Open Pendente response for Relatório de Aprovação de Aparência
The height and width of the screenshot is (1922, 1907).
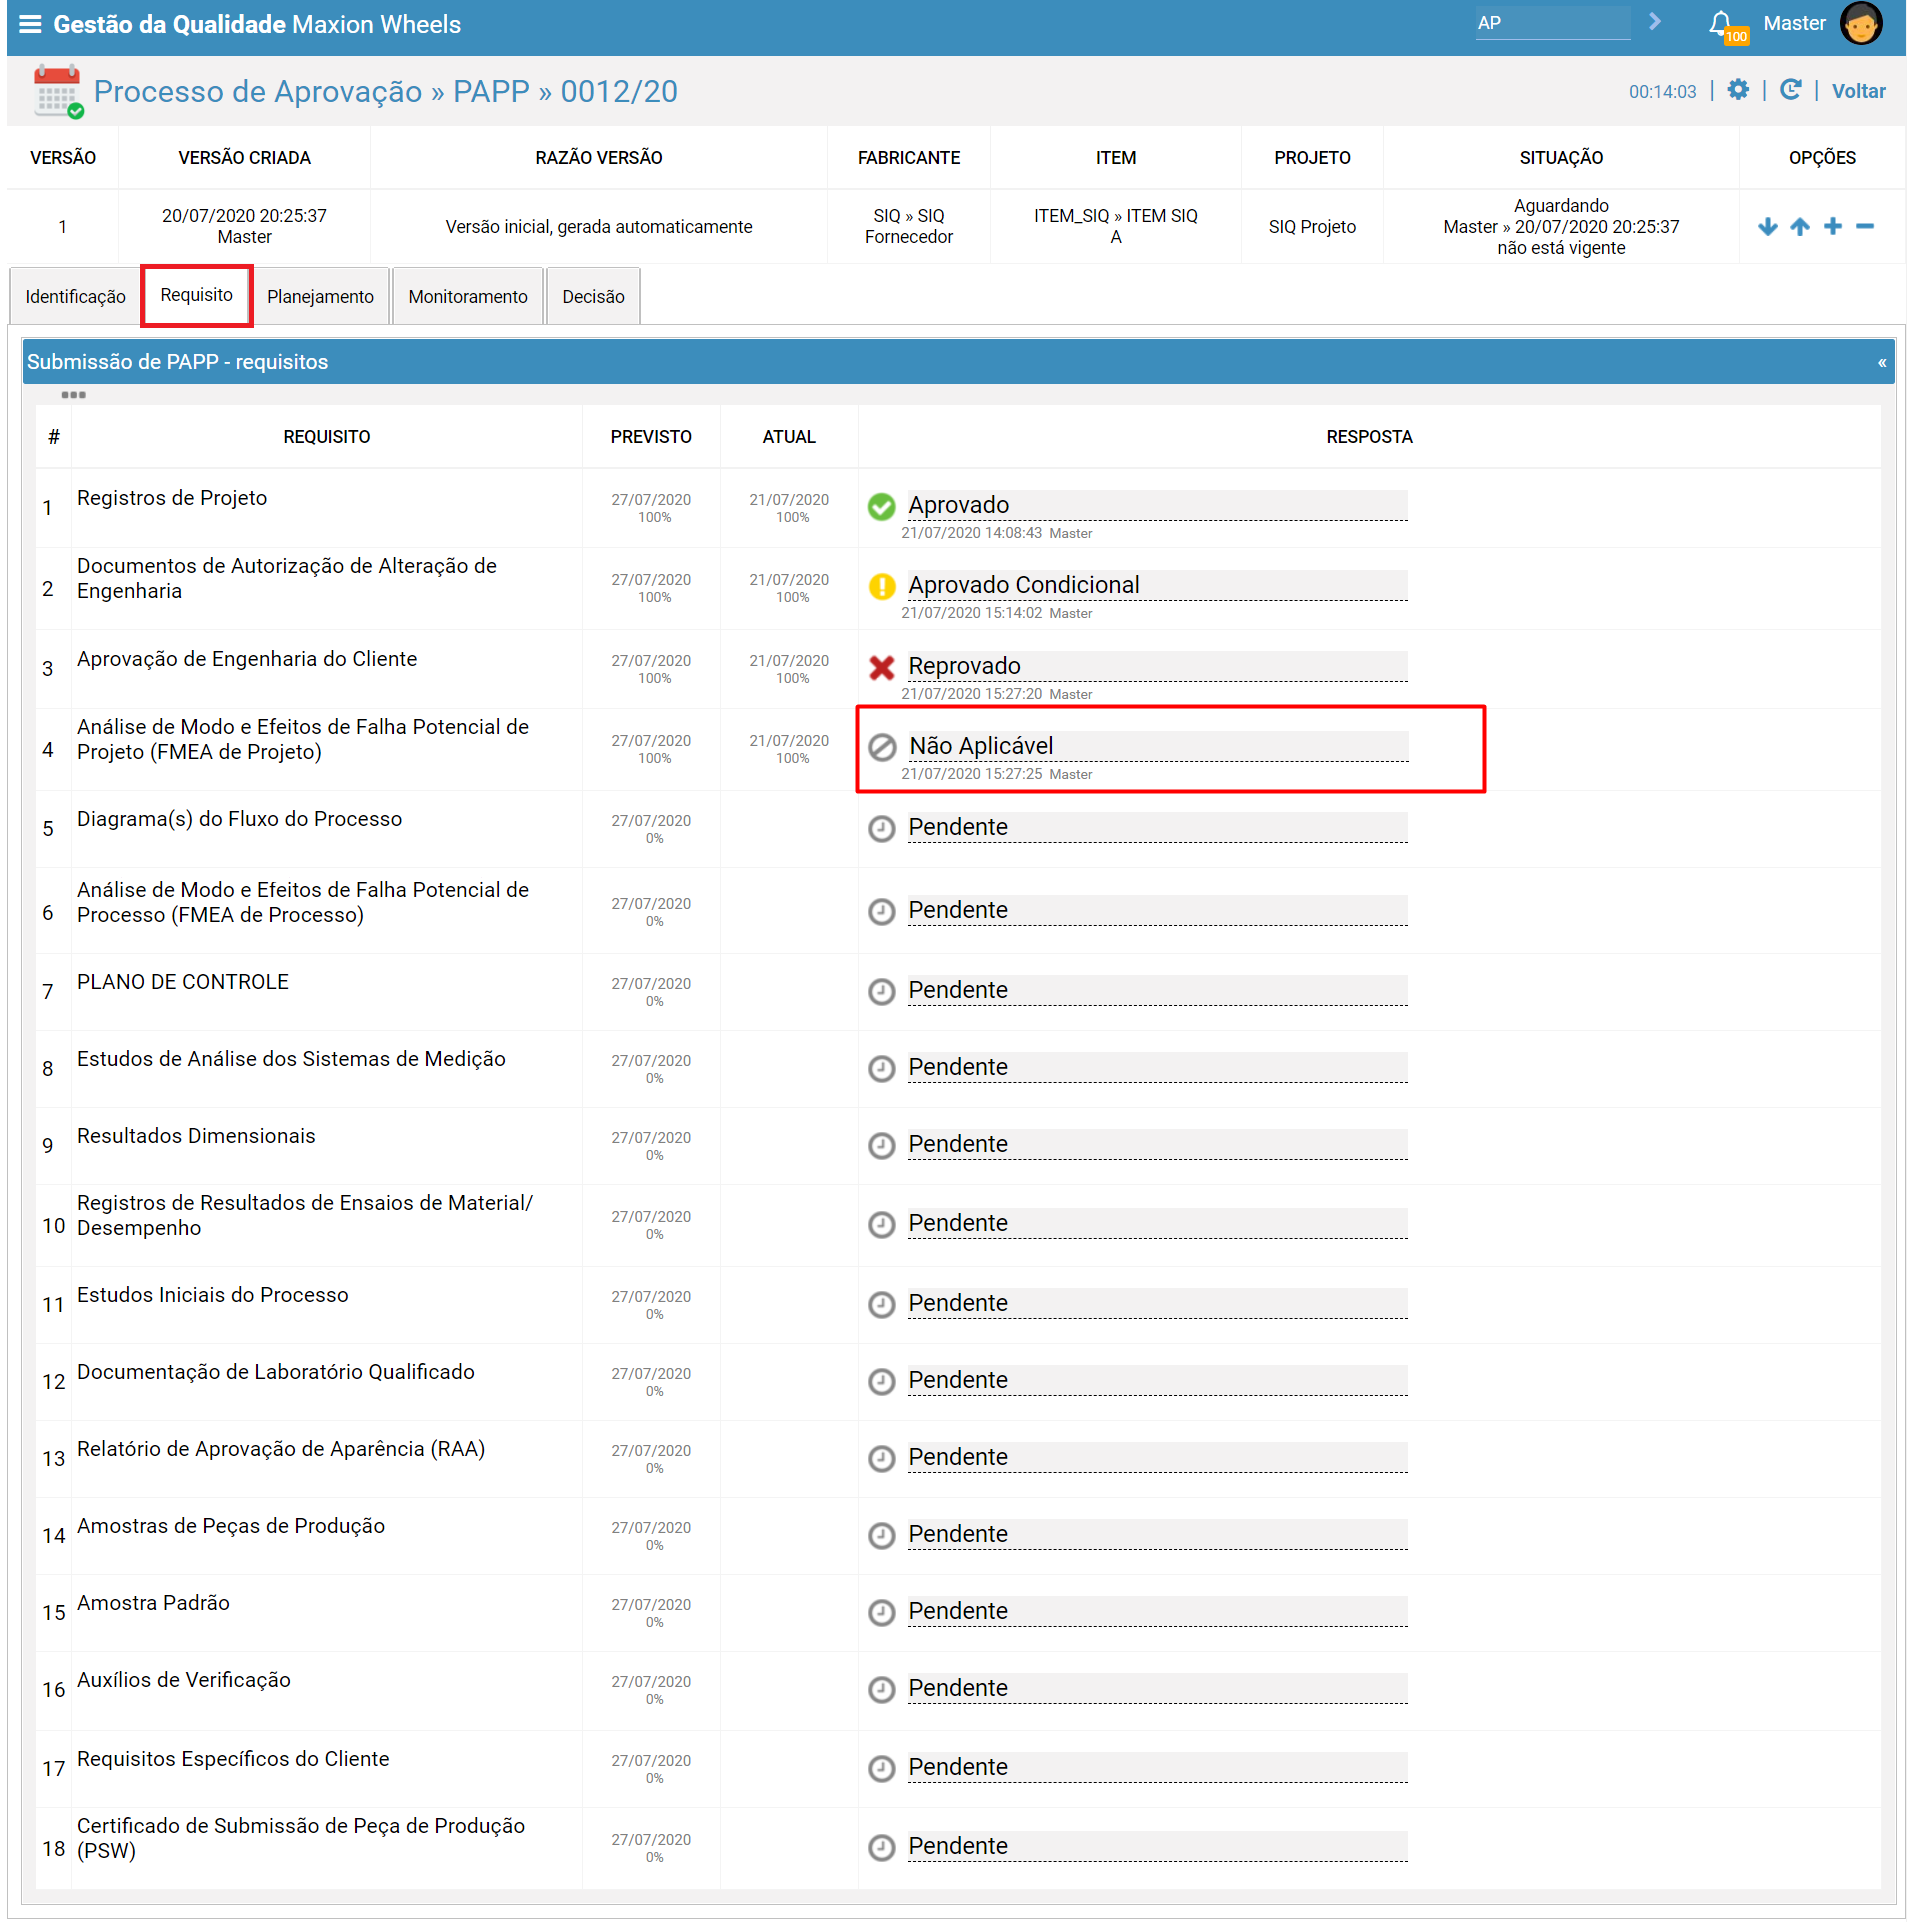coord(1157,1458)
